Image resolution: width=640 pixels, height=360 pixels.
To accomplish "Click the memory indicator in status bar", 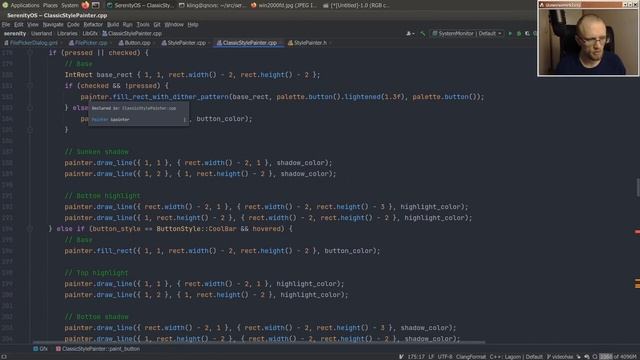I will coord(619,357).
